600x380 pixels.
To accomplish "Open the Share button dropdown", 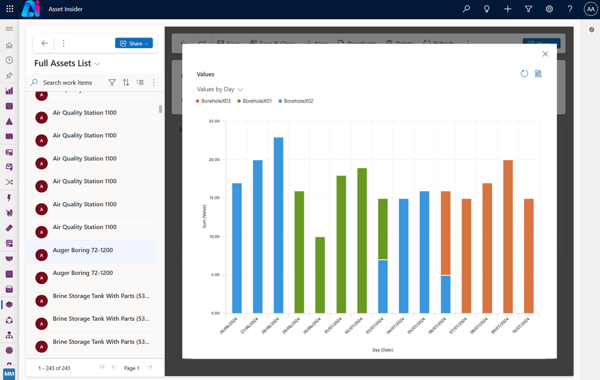I will pyautogui.click(x=134, y=43).
